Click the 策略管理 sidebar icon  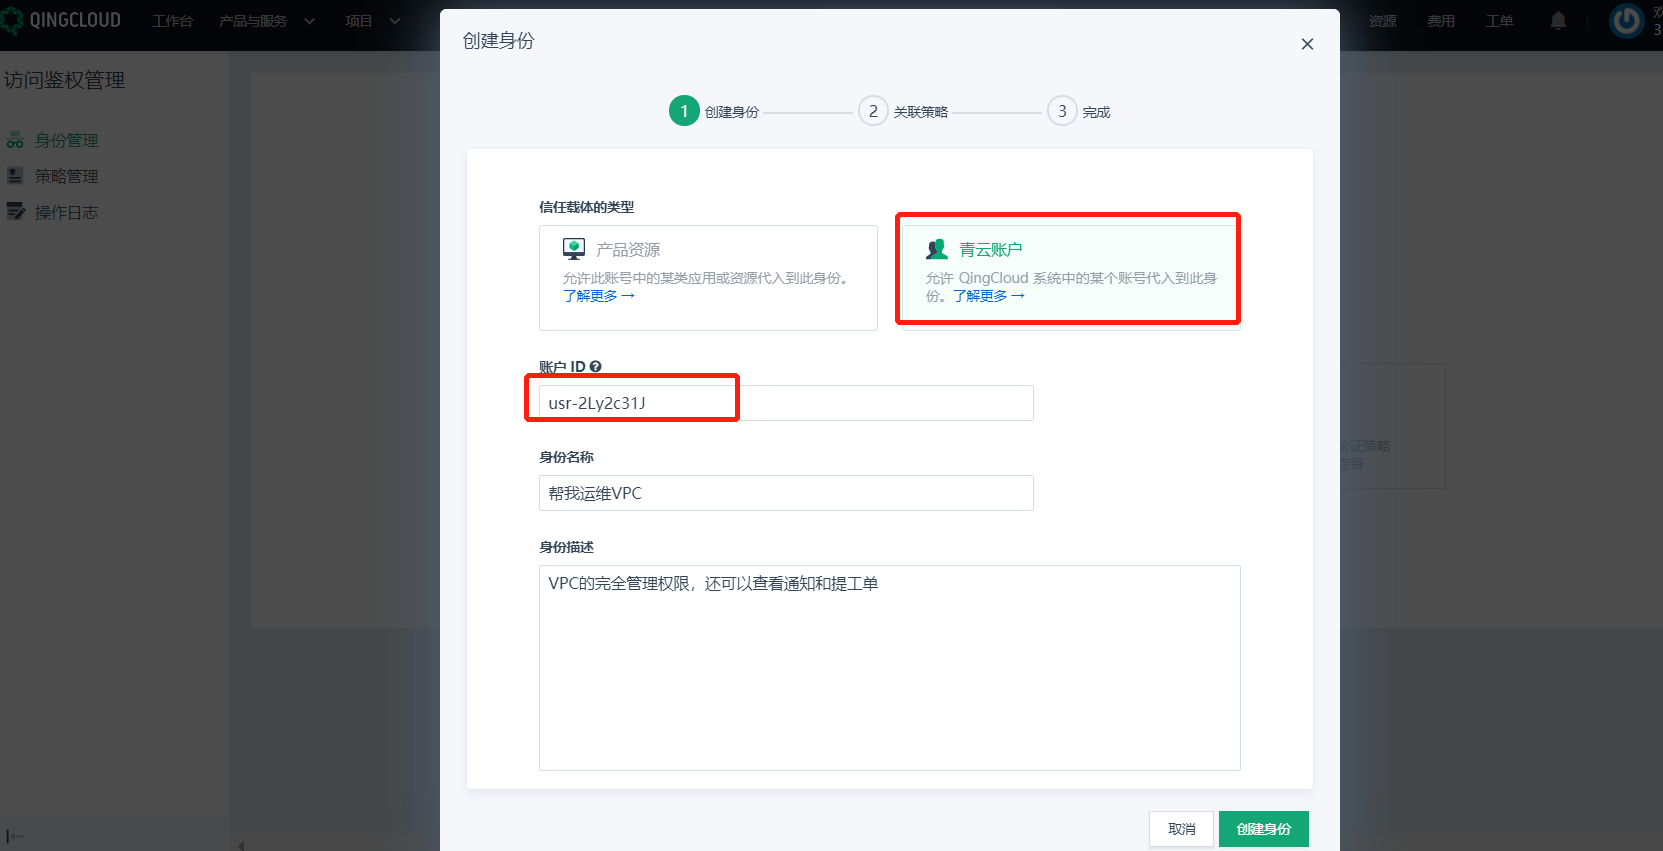15,176
